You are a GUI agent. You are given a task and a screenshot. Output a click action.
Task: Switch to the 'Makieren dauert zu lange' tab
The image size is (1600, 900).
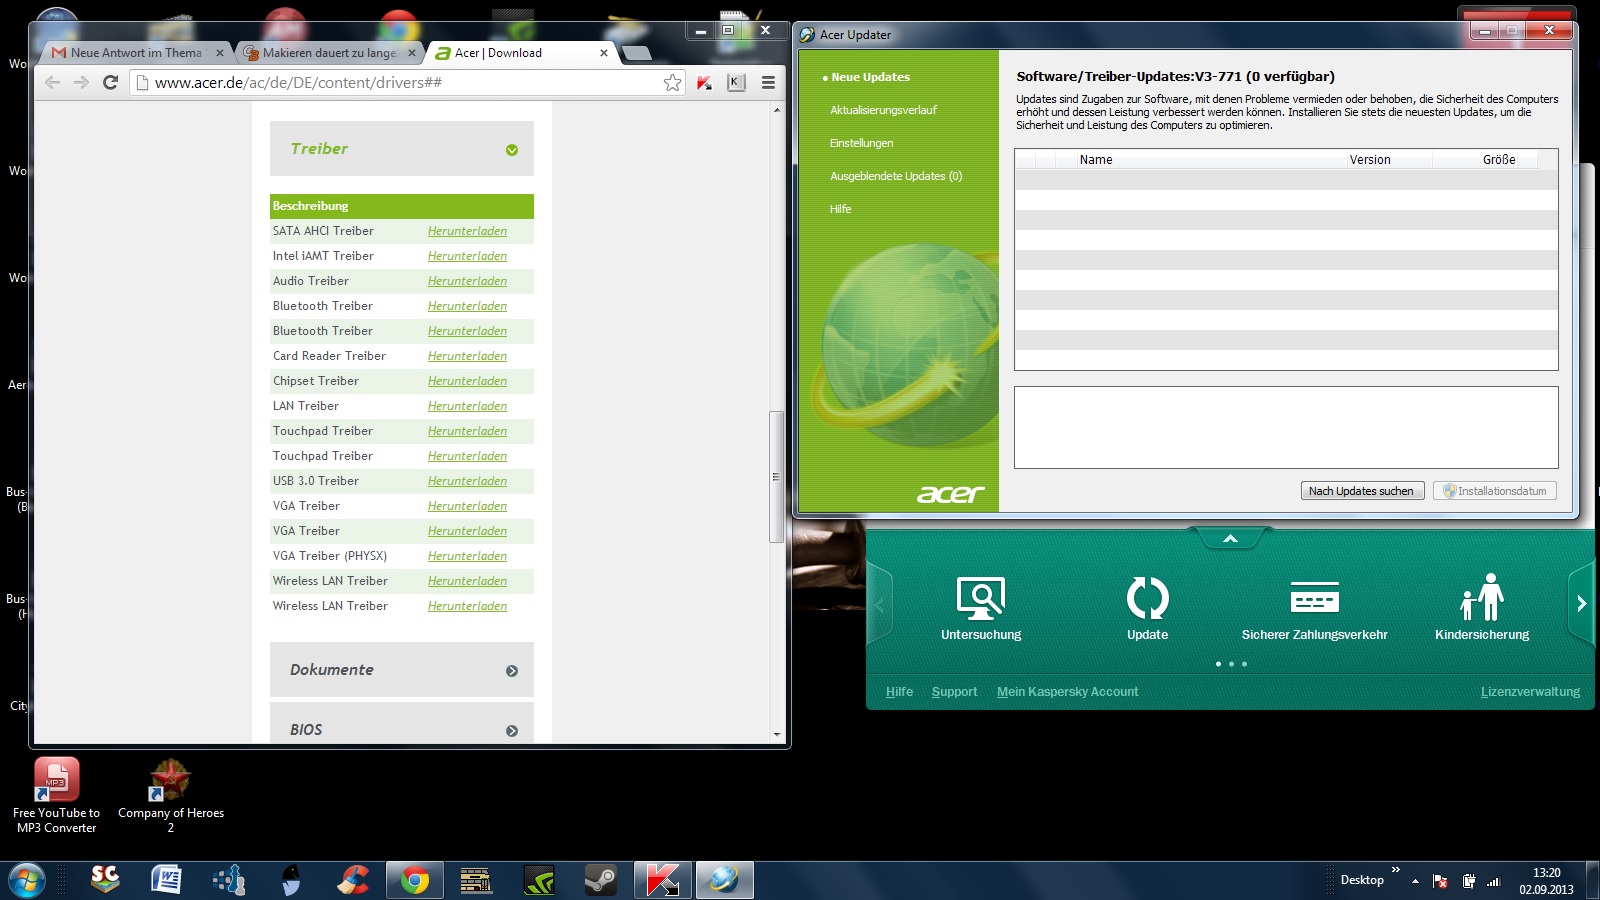tap(329, 53)
